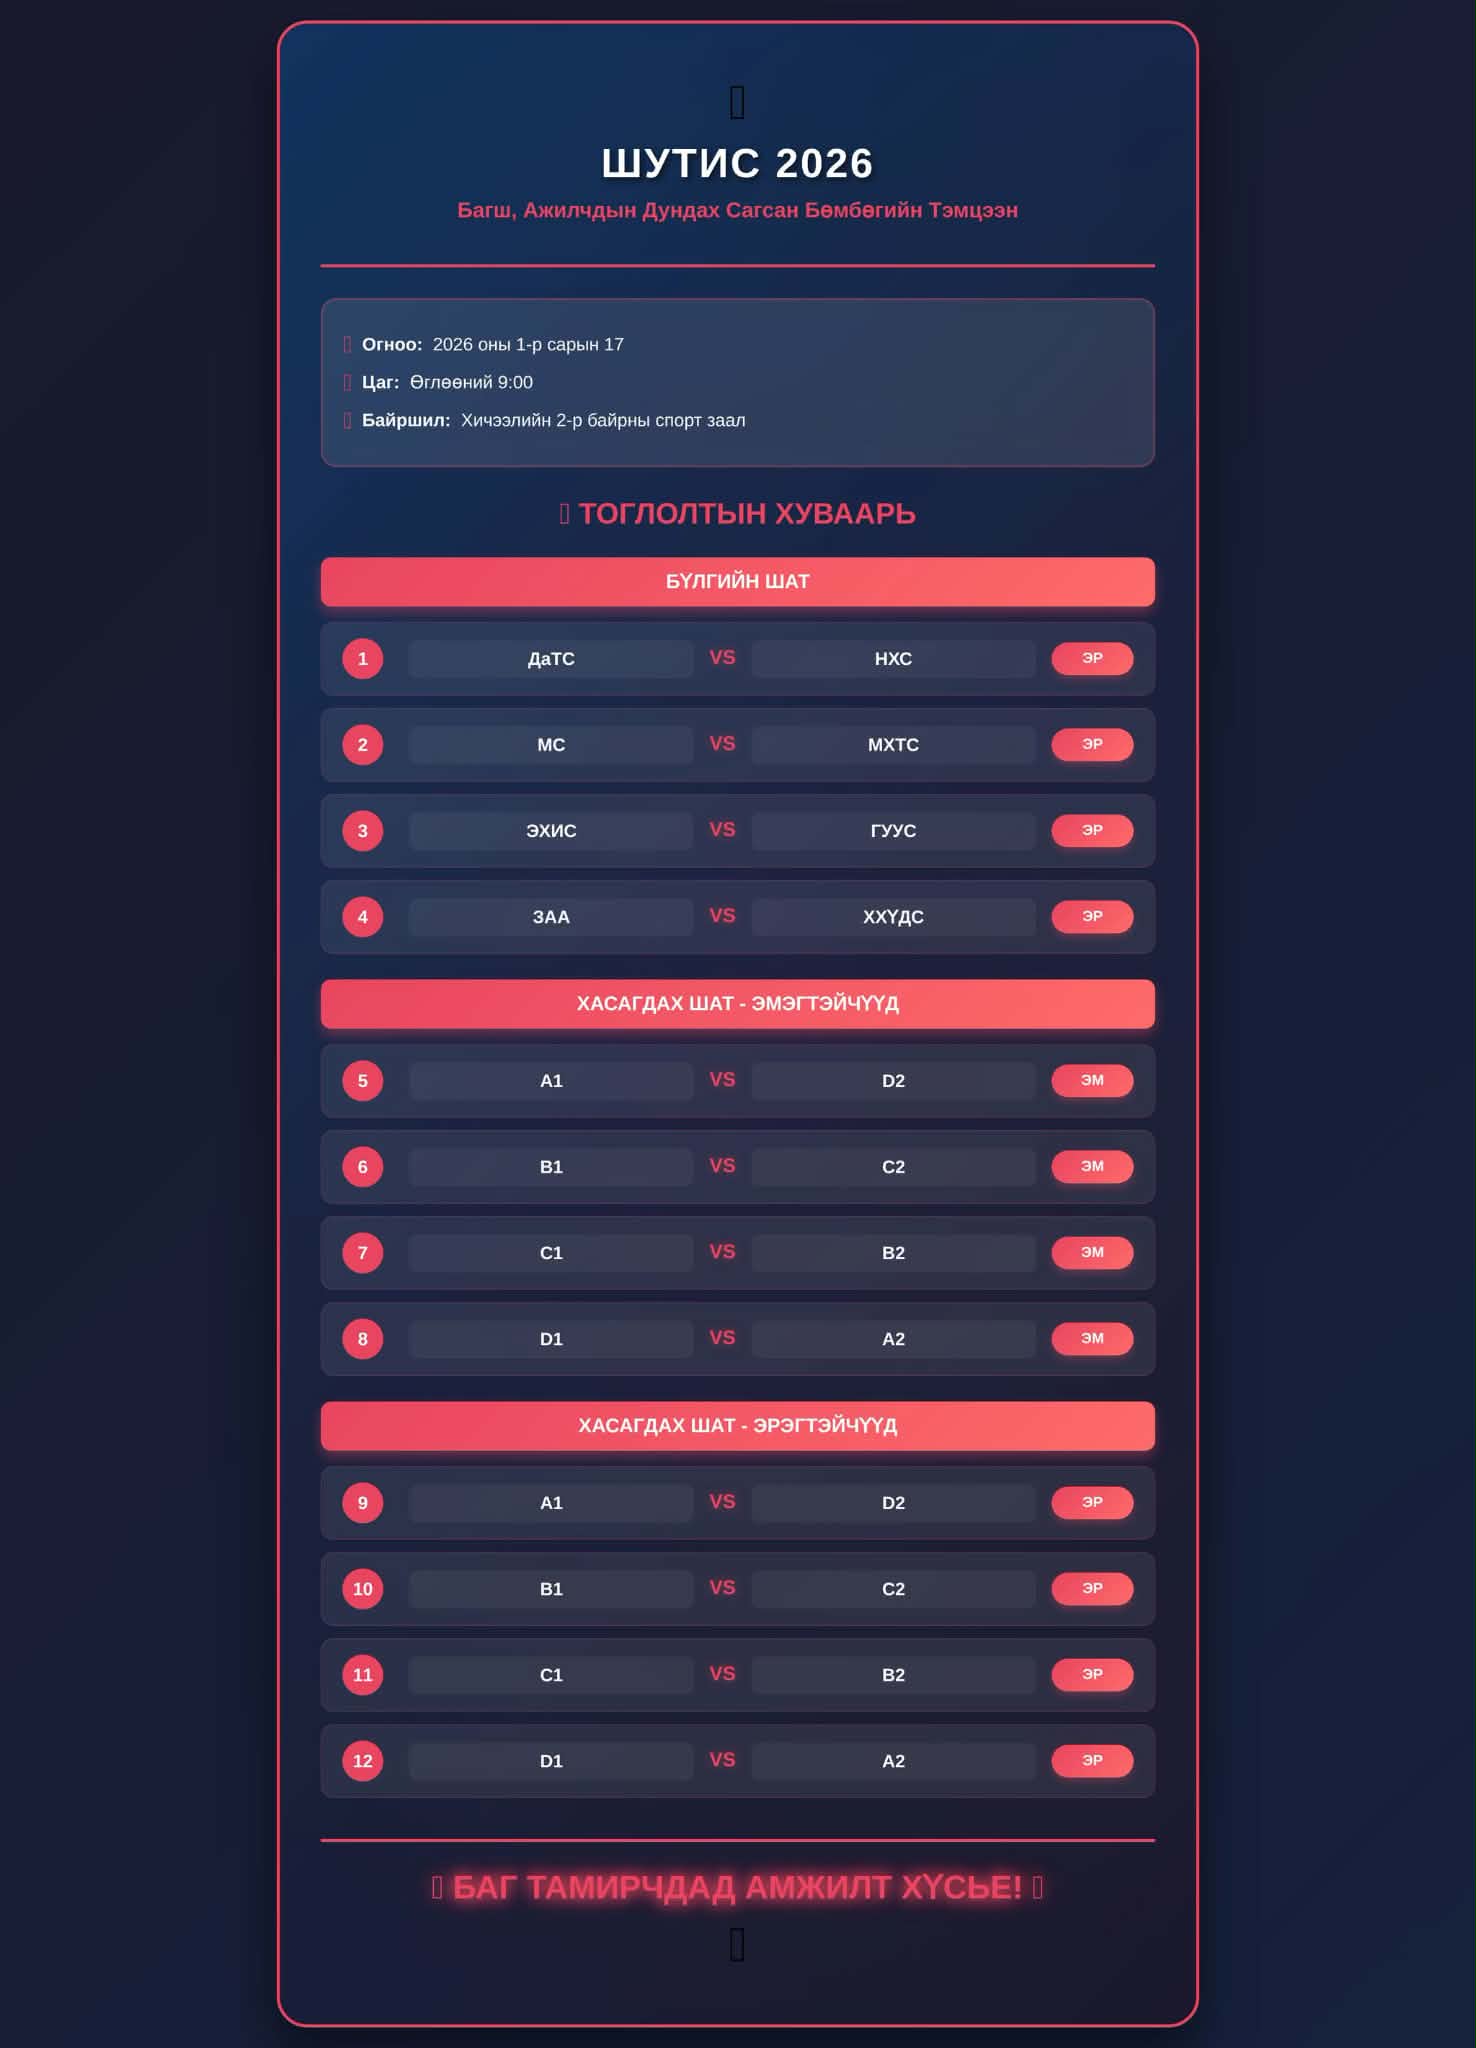1476x2048 pixels.
Task: Select the ХАСАГДАХ ШАТ - ЭРЭГТЭЙЧҮҮД header
Action: click(737, 1425)
